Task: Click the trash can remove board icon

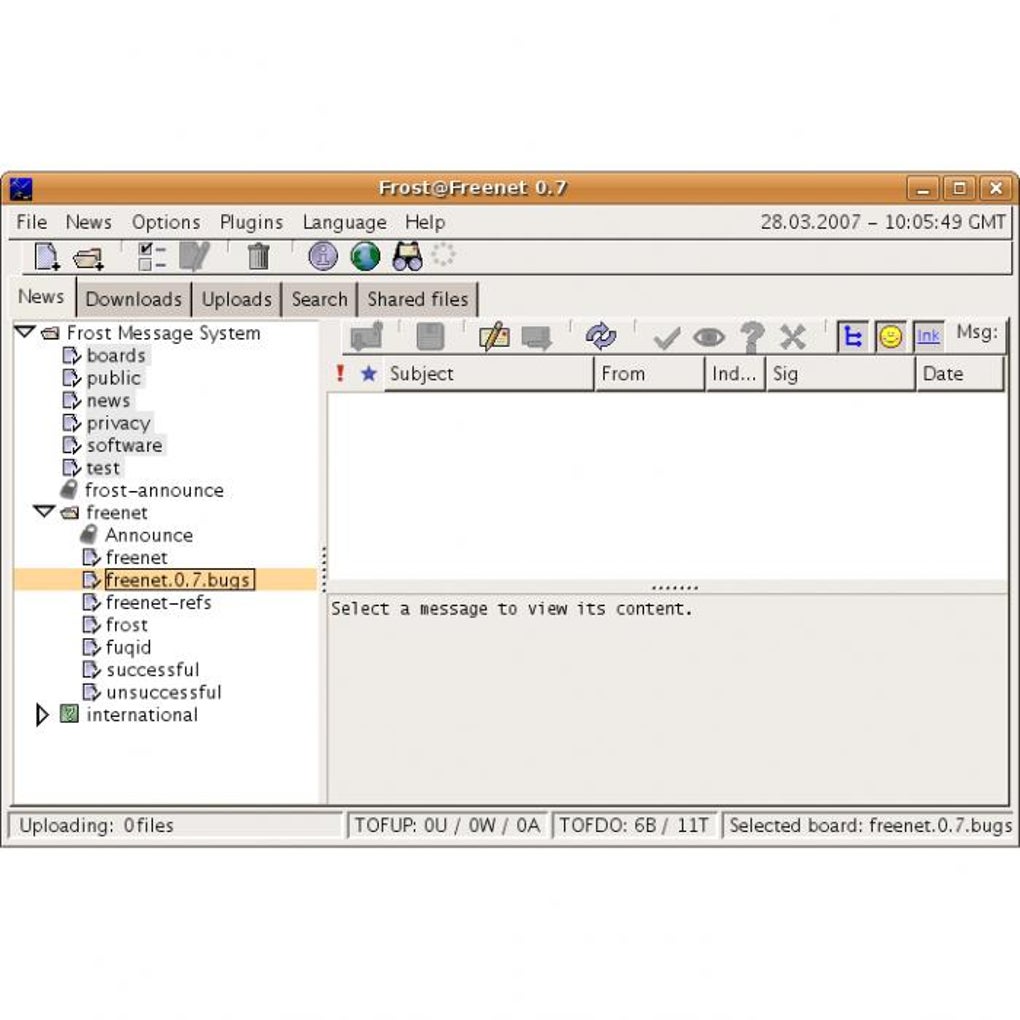Action: 258,256
